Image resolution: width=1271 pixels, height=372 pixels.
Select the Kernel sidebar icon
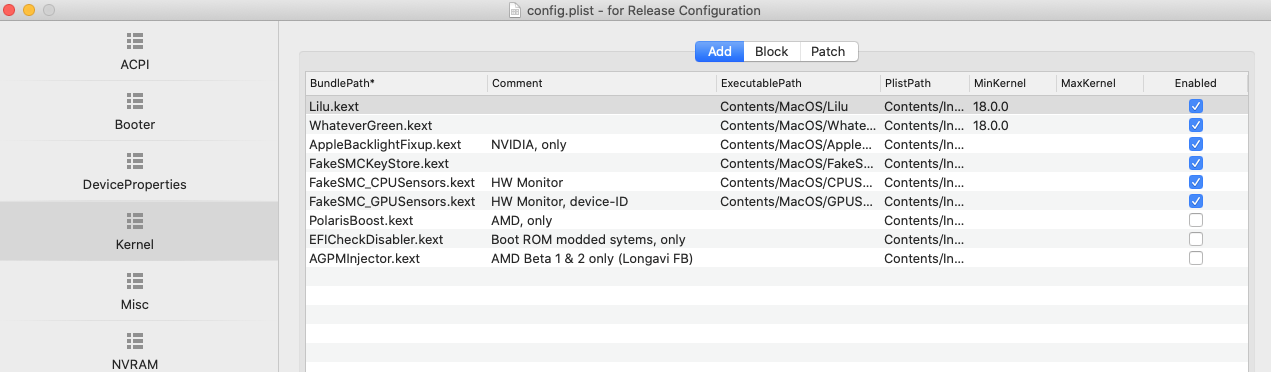point(135,220)
